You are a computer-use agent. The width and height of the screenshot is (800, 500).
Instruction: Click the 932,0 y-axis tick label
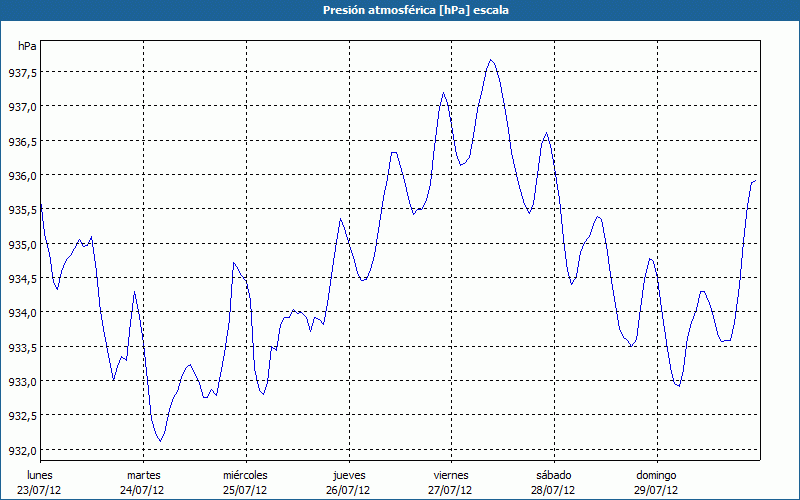pos(22,450)
